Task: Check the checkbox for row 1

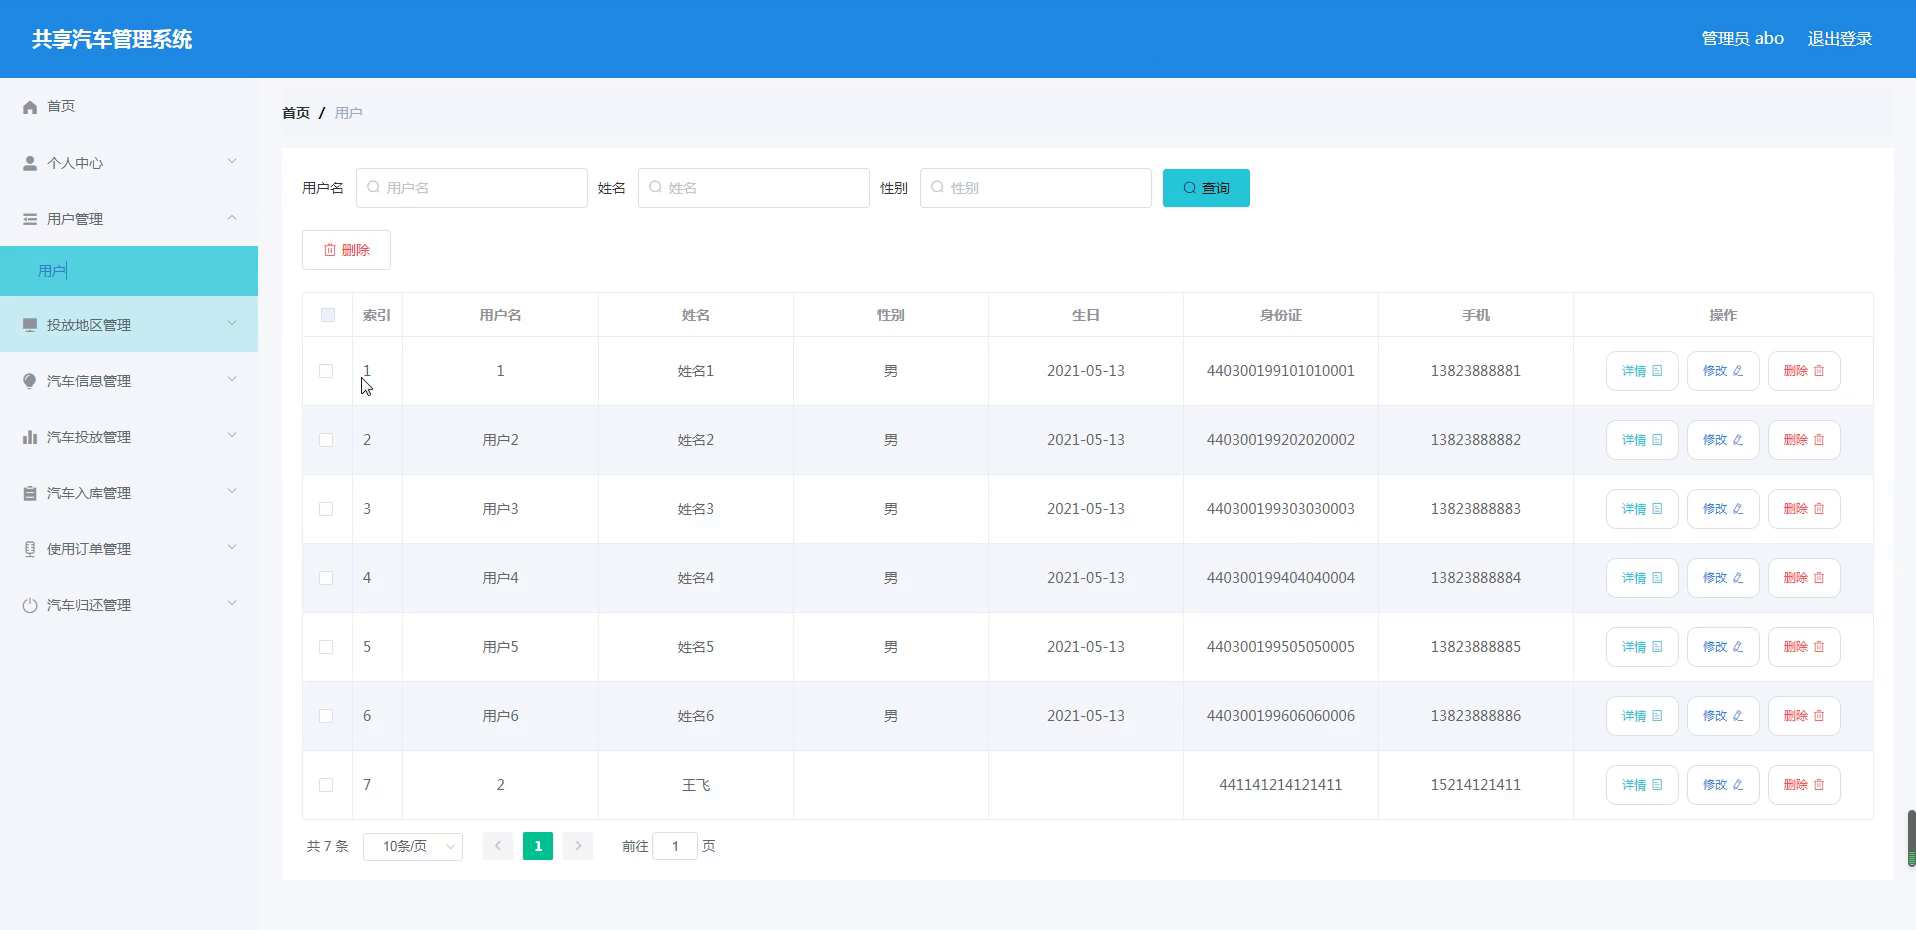Action: pyautogui.click(x=326, y=371)
